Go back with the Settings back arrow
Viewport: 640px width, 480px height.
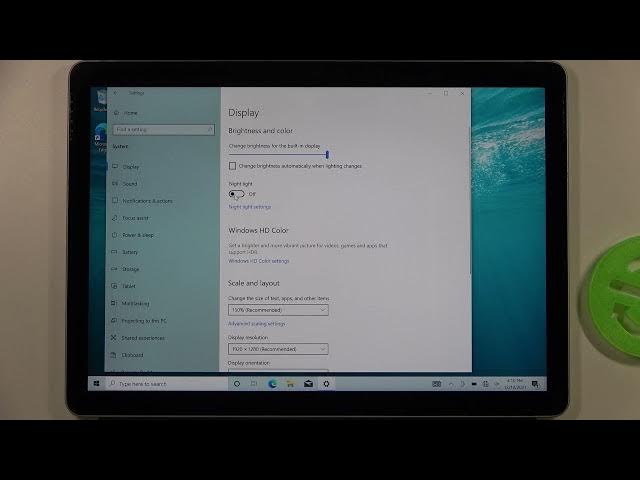116,93
